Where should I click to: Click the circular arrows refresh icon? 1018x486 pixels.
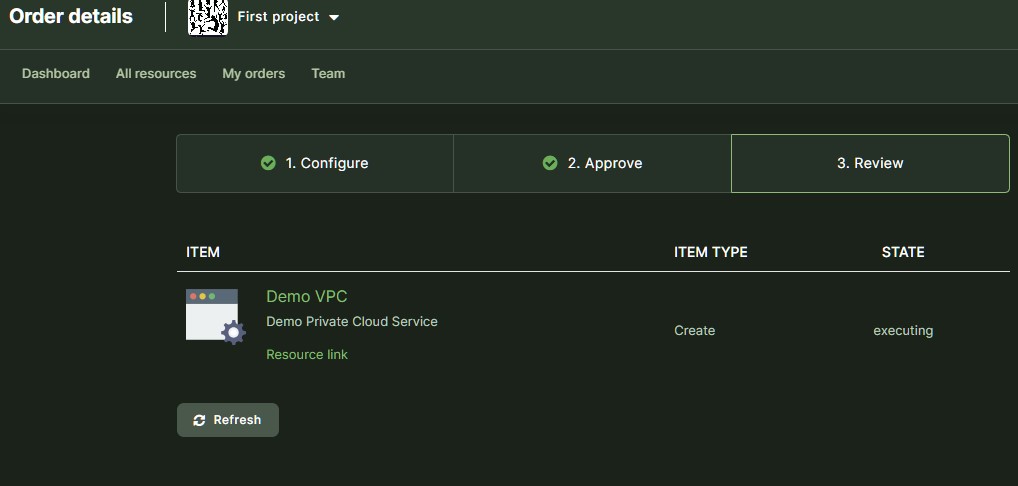tap(199, 420)
